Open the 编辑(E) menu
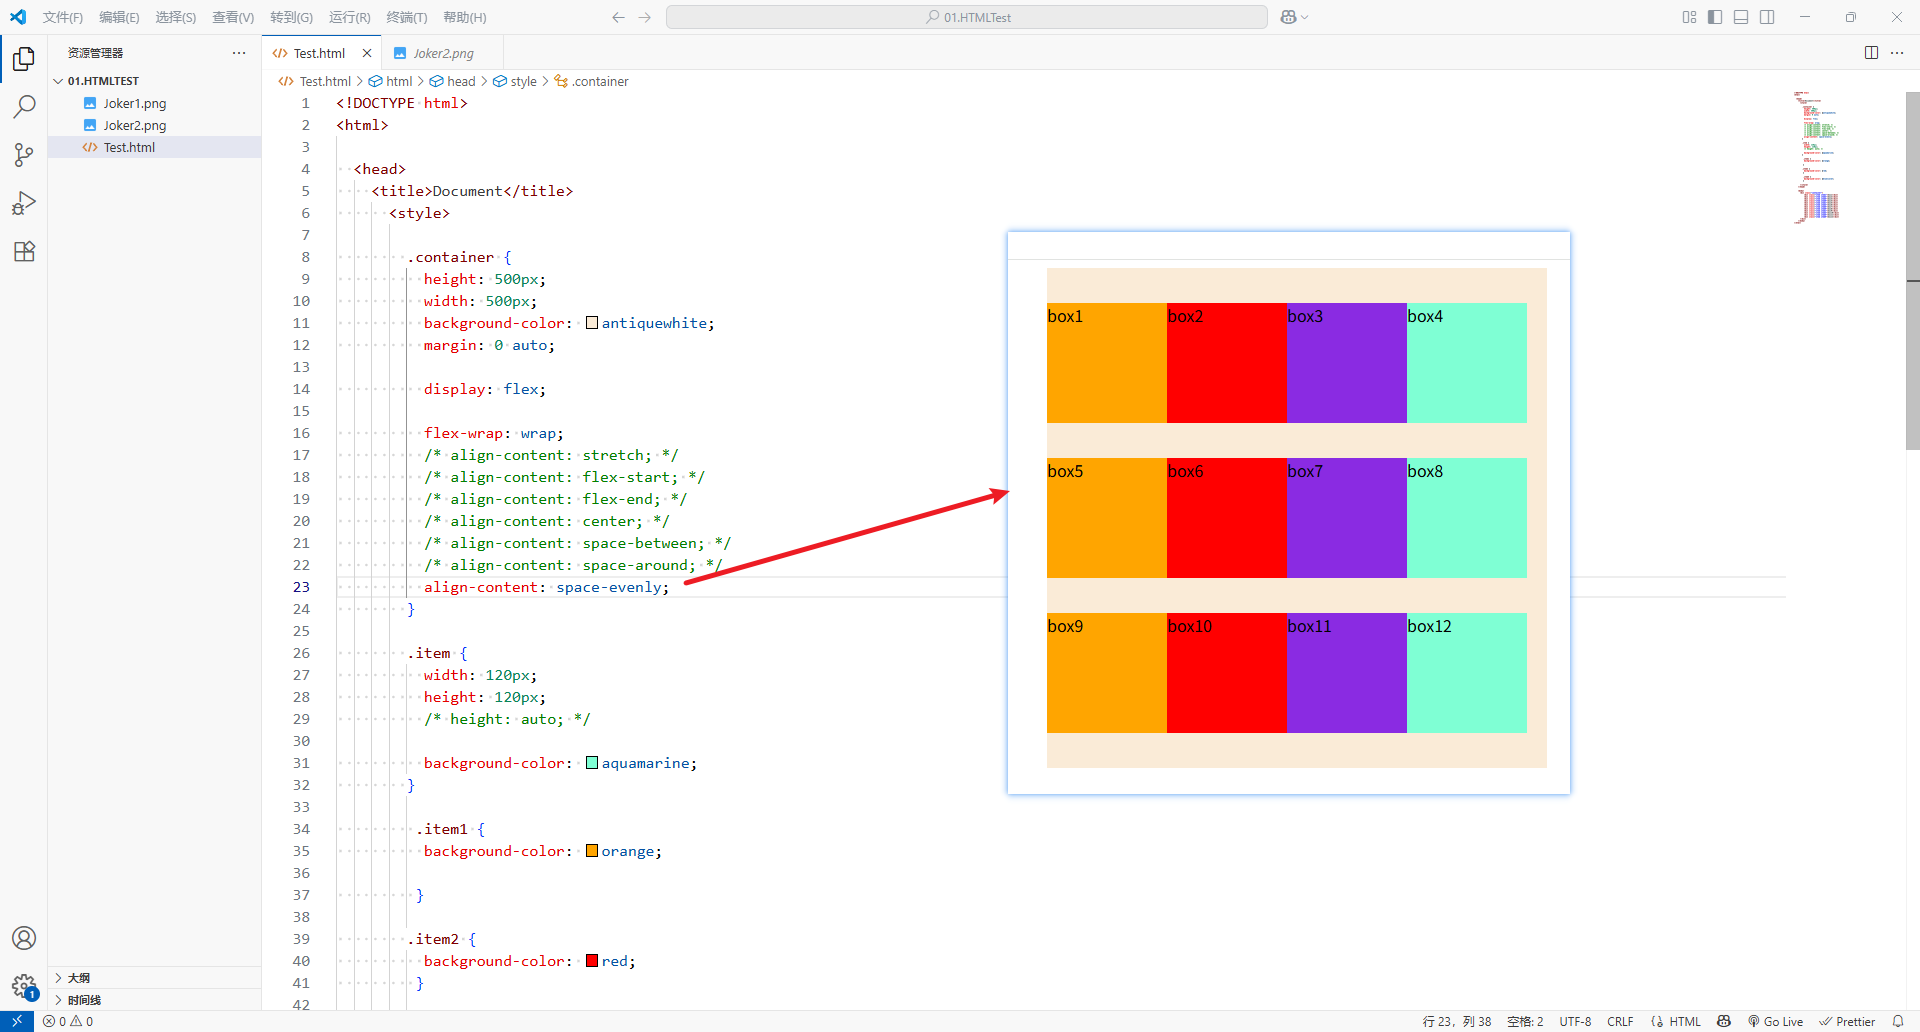The width and height of the screenshot is (1920, 1032). tap(119, 17)
